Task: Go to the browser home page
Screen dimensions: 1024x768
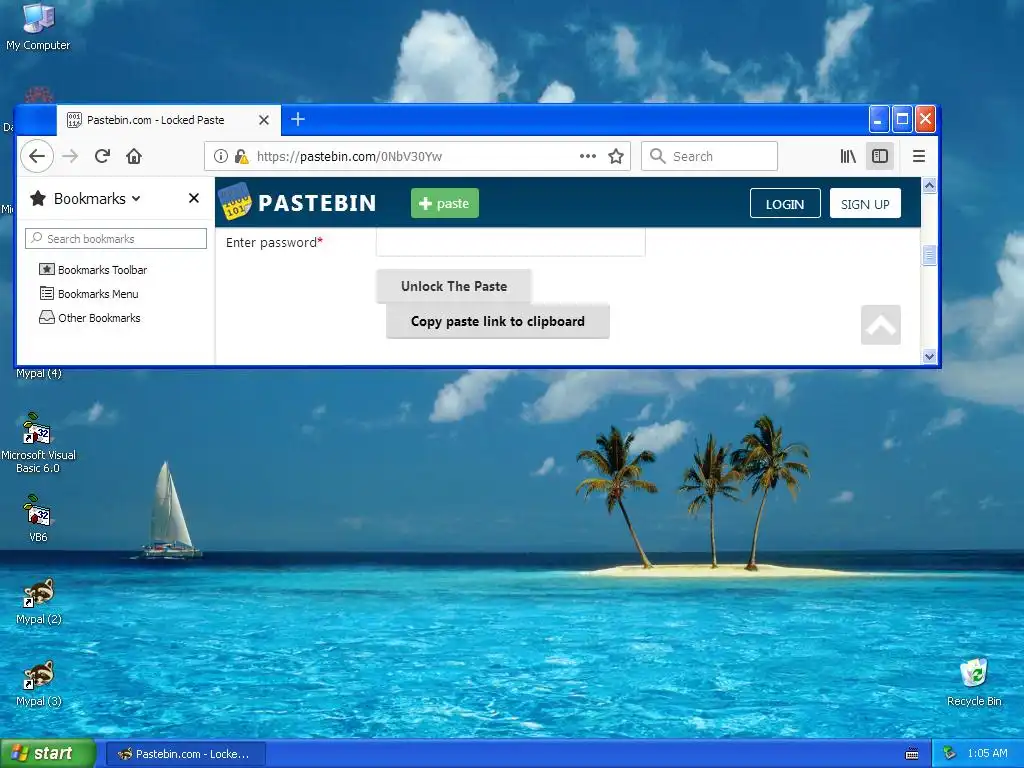Action: tap(134, 156)
